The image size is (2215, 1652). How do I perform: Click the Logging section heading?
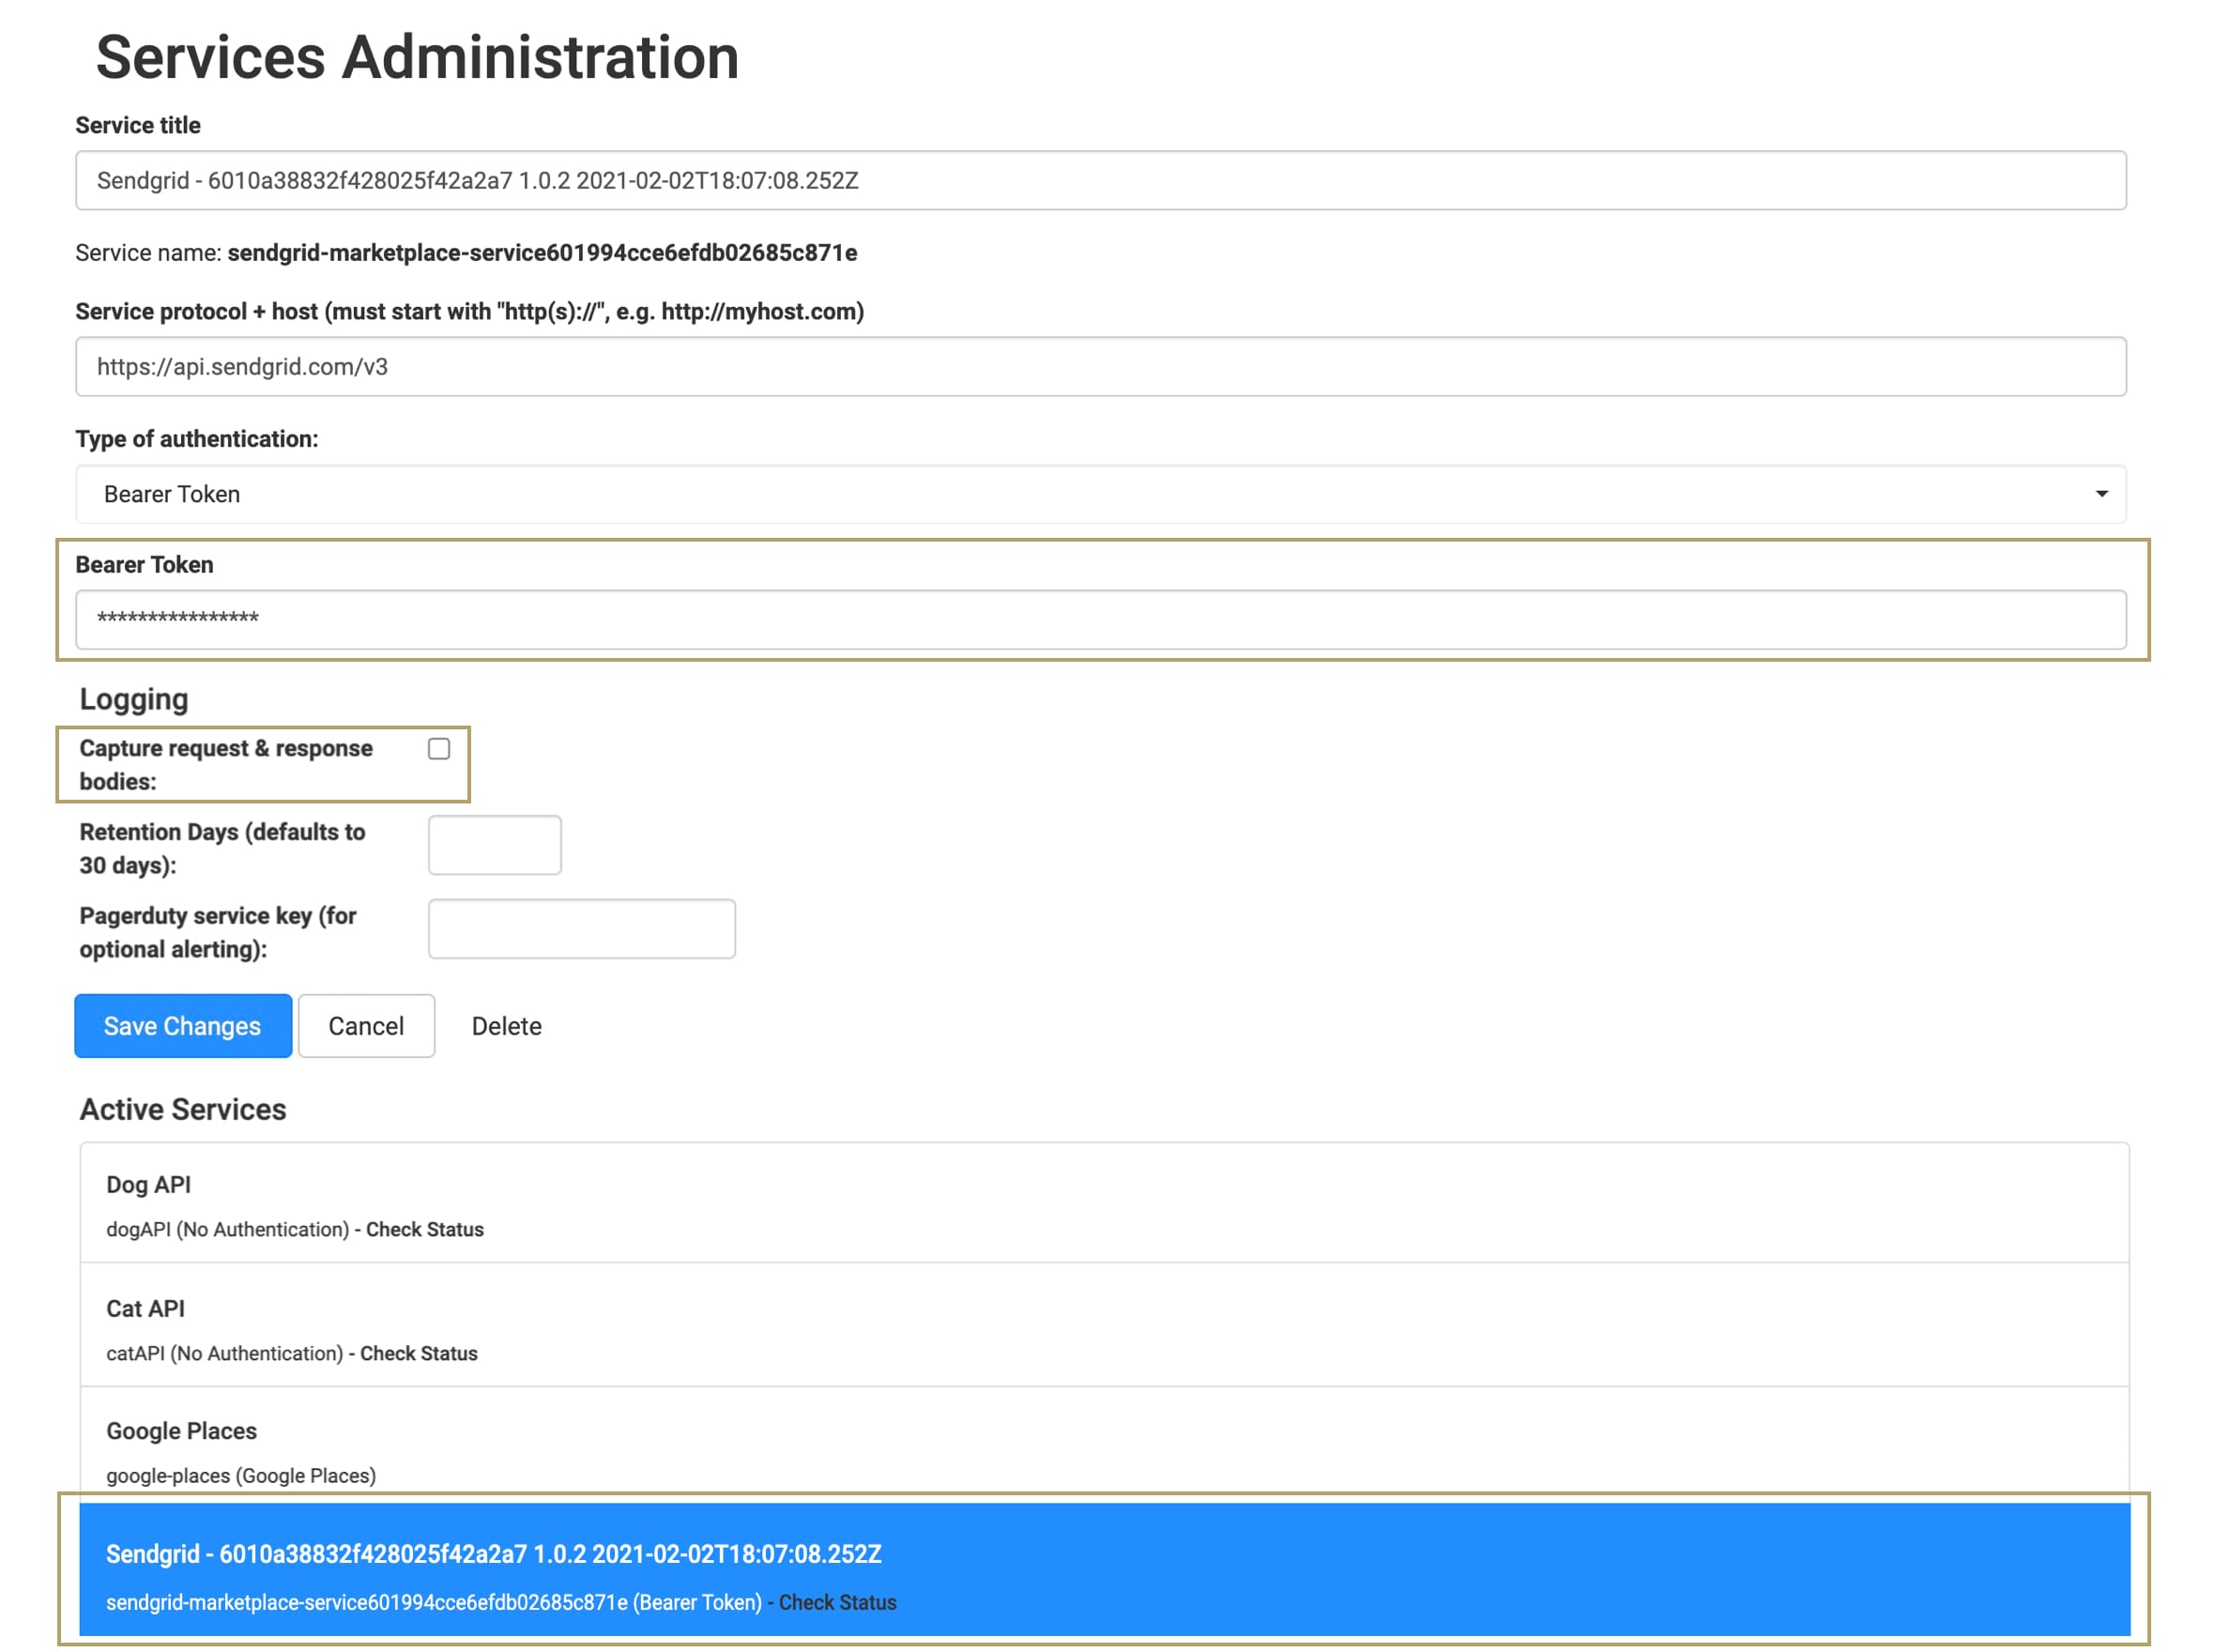(134, 699)
